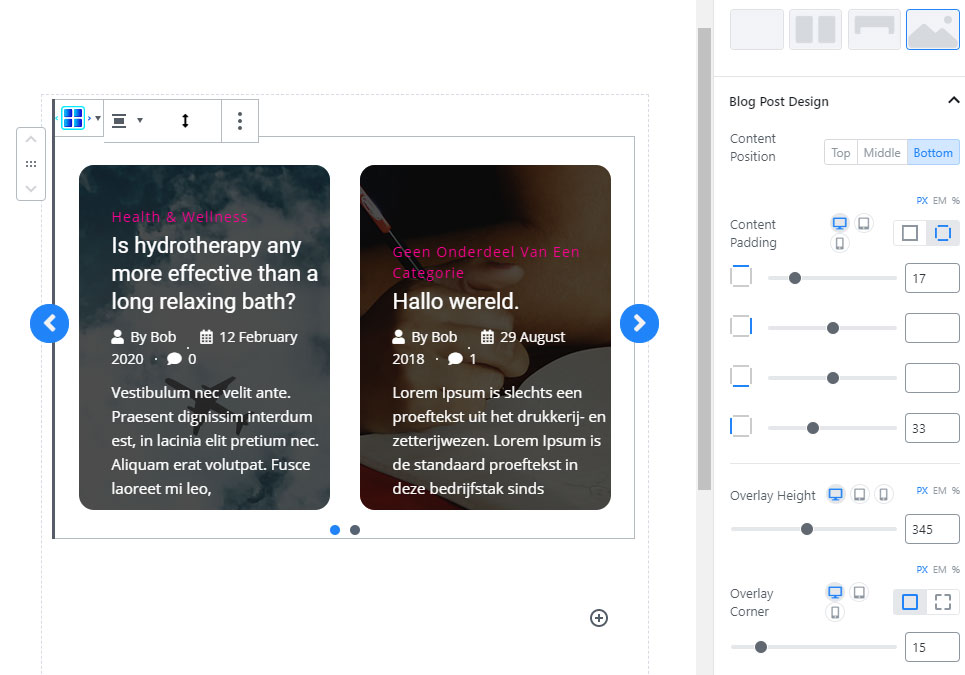
Task: Adjust the left padding slider handle
Action: point(813,428)
